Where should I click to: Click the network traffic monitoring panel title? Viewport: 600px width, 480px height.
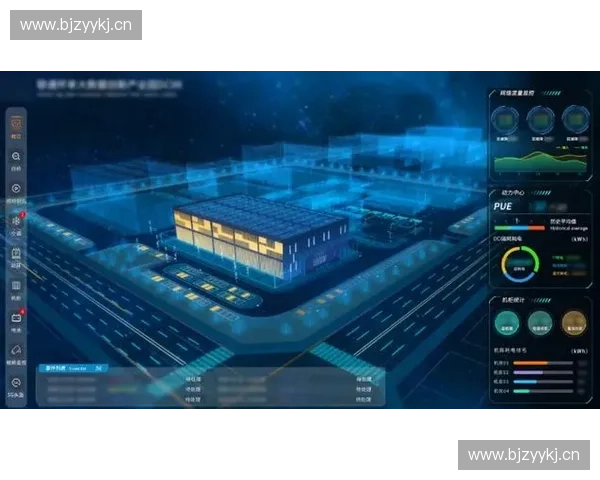point(517,93)
